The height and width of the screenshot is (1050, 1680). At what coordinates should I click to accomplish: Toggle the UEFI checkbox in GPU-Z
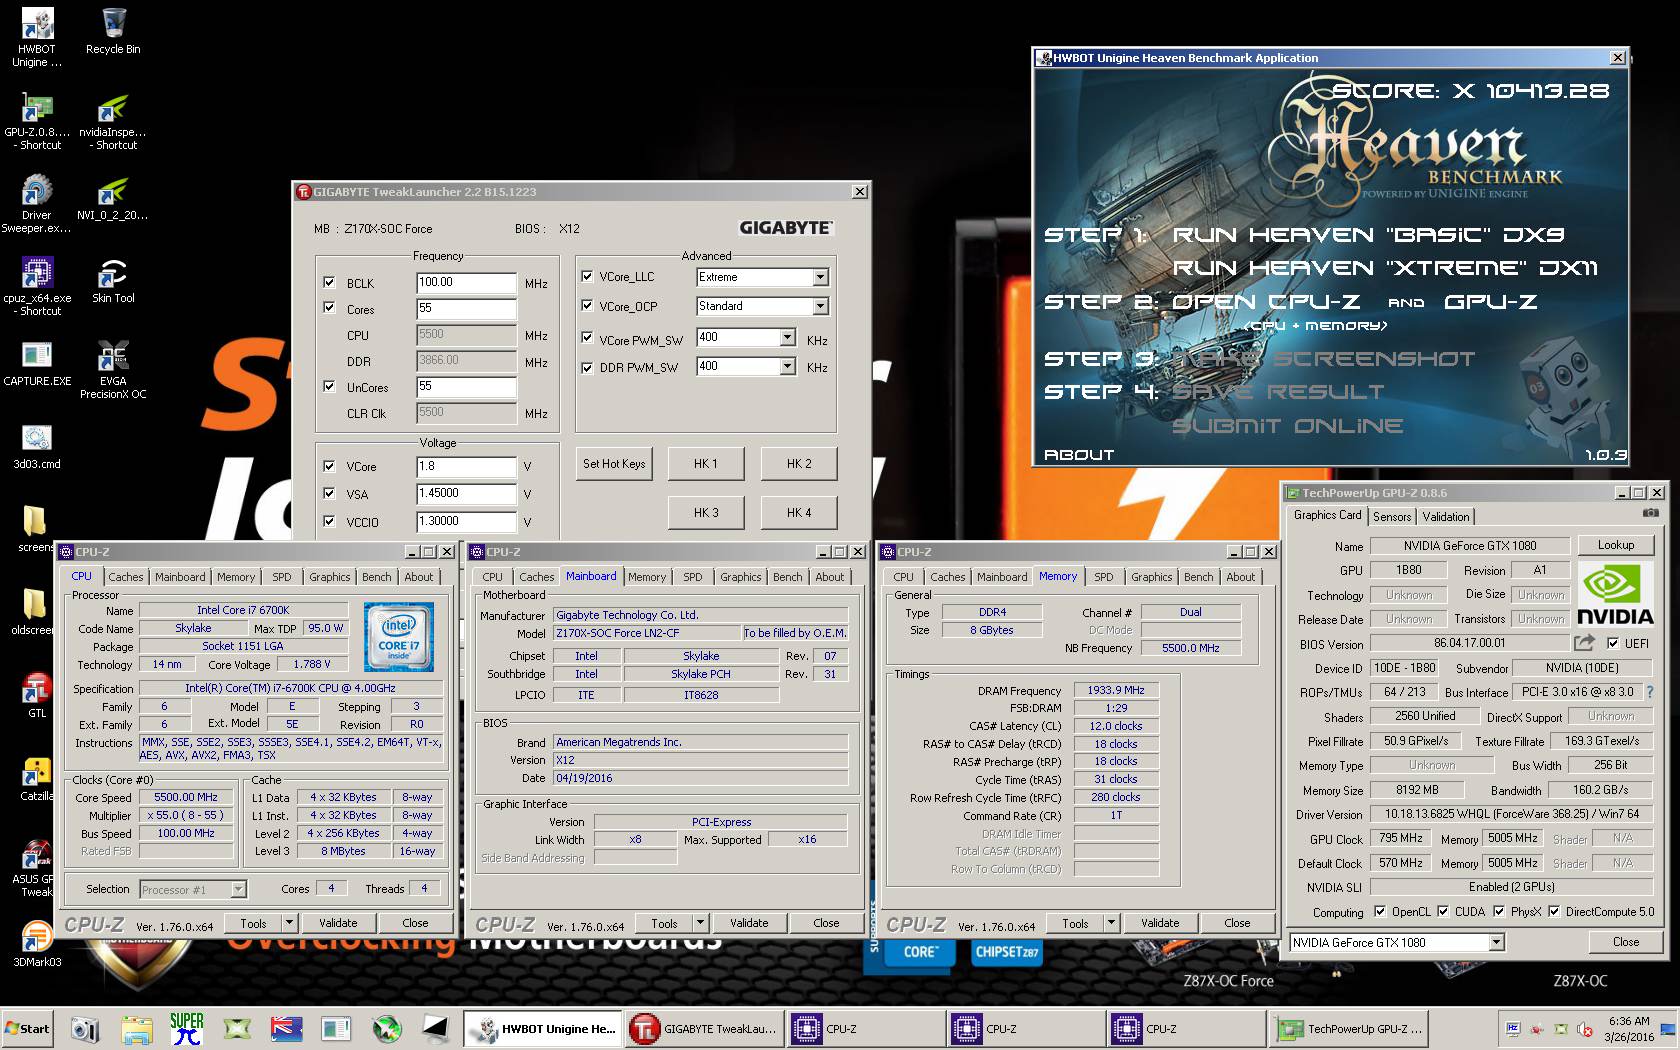click(x=1612, y=643)
